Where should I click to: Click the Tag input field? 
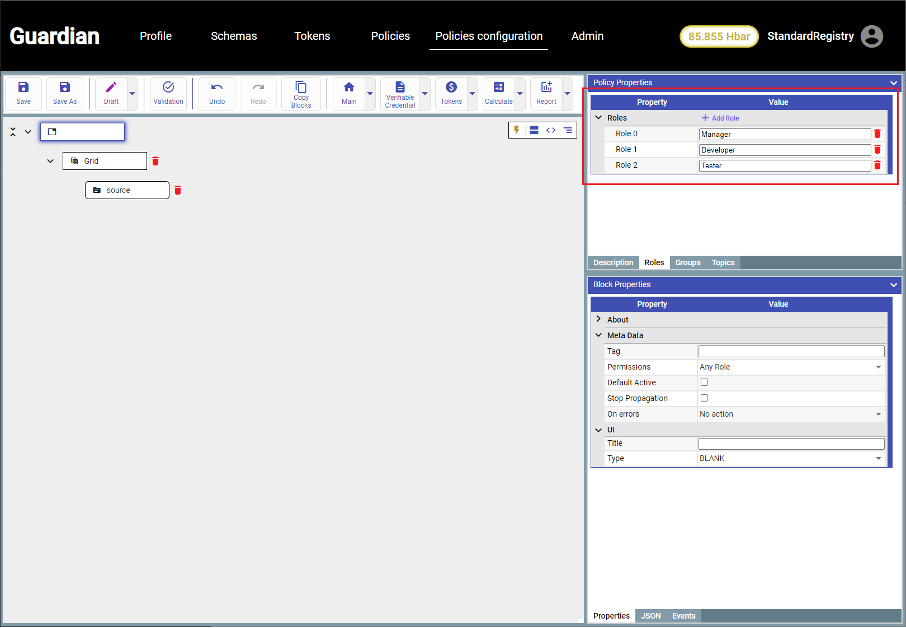point(790,351)
